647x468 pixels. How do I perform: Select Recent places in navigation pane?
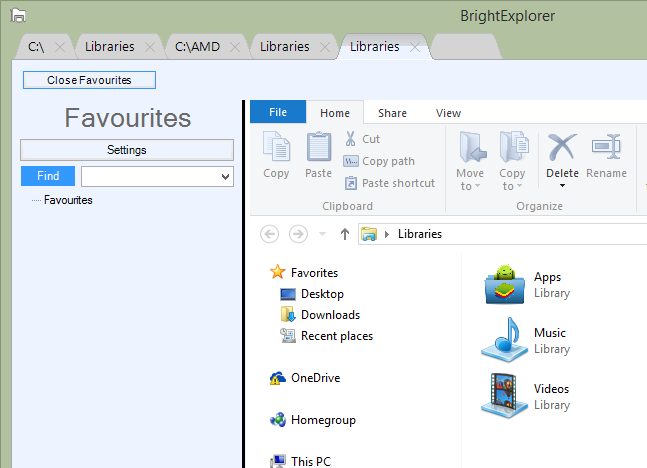[327, 336]
